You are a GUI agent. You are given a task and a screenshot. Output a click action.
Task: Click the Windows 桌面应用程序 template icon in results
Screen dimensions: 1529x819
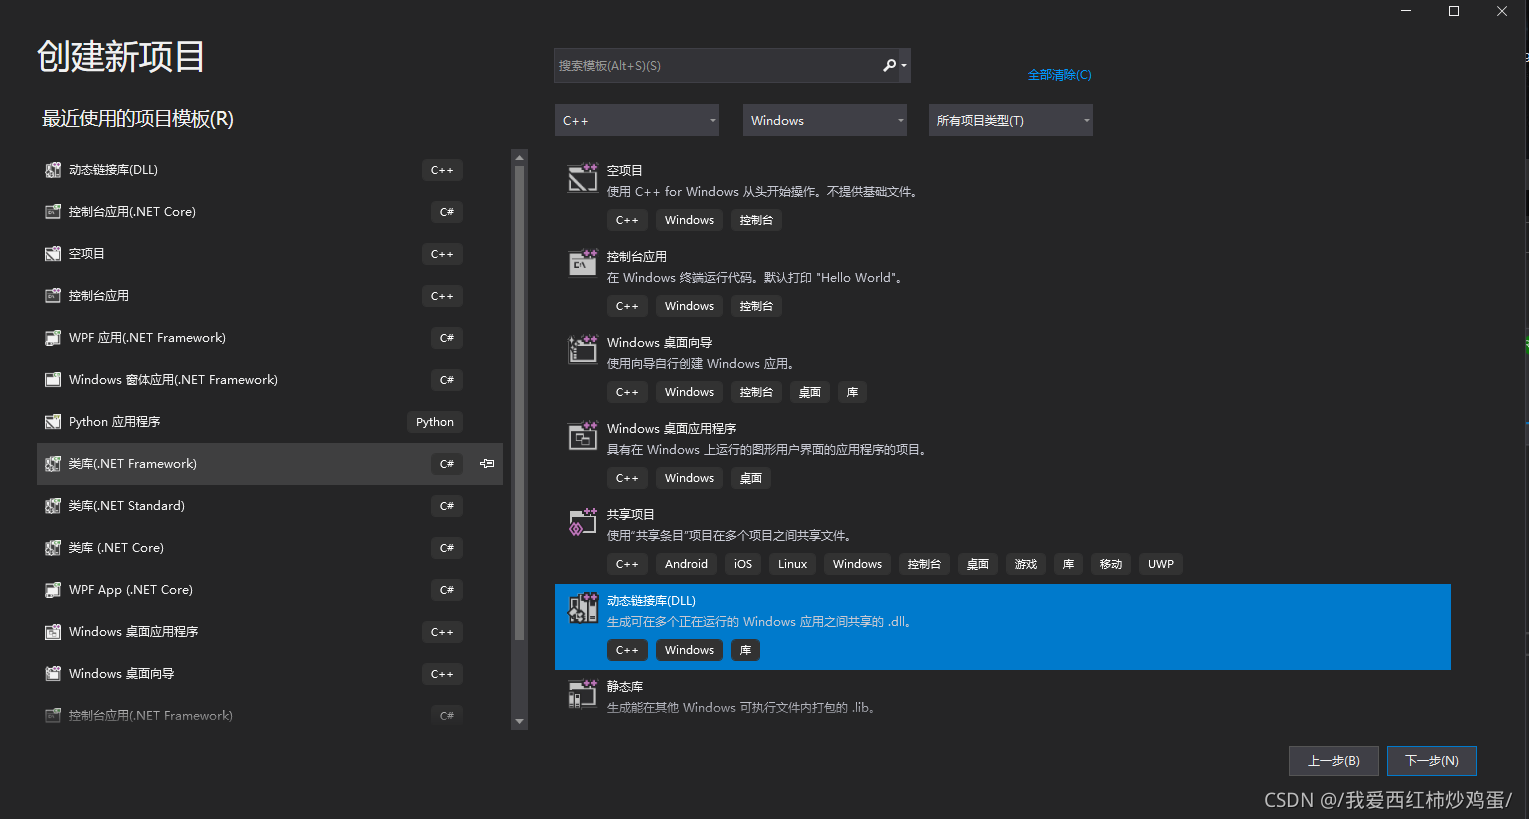point(583,435)
